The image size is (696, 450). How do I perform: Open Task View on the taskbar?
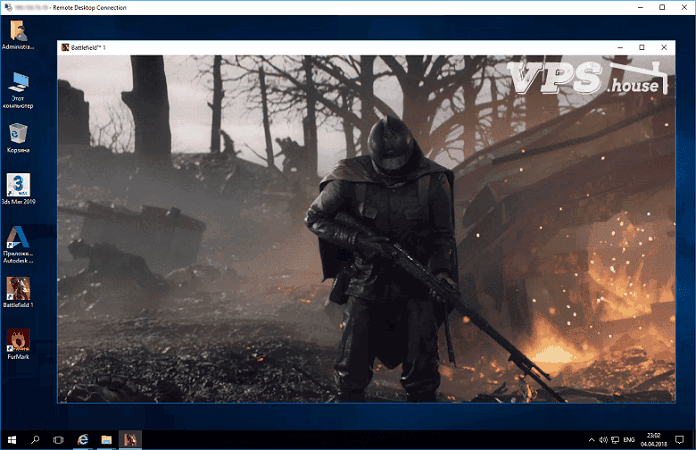58,439
